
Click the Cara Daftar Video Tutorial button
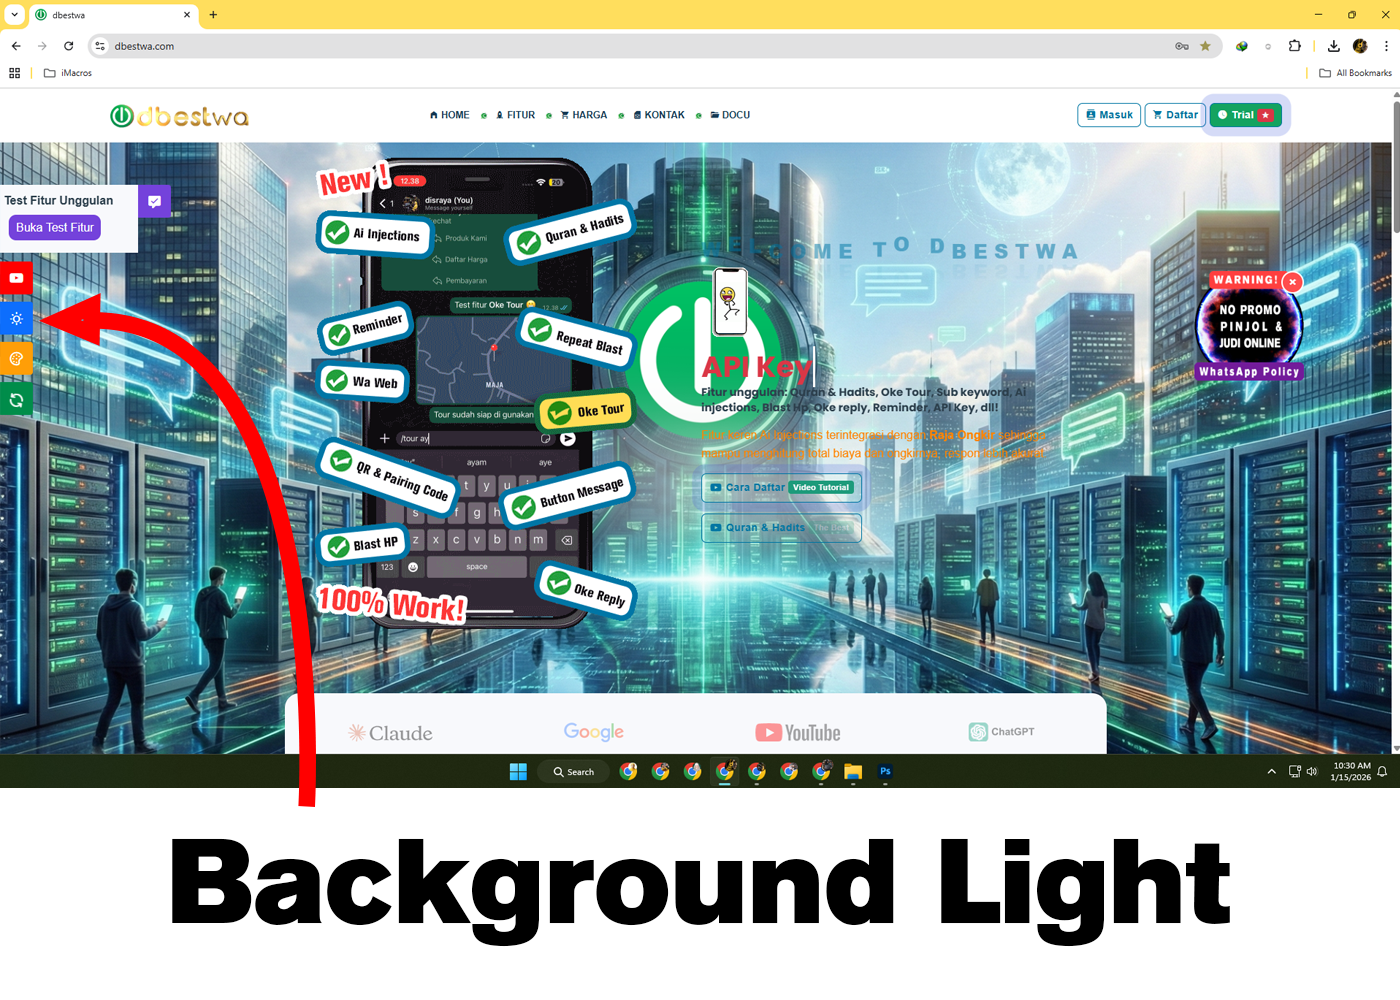pos(781,488)
